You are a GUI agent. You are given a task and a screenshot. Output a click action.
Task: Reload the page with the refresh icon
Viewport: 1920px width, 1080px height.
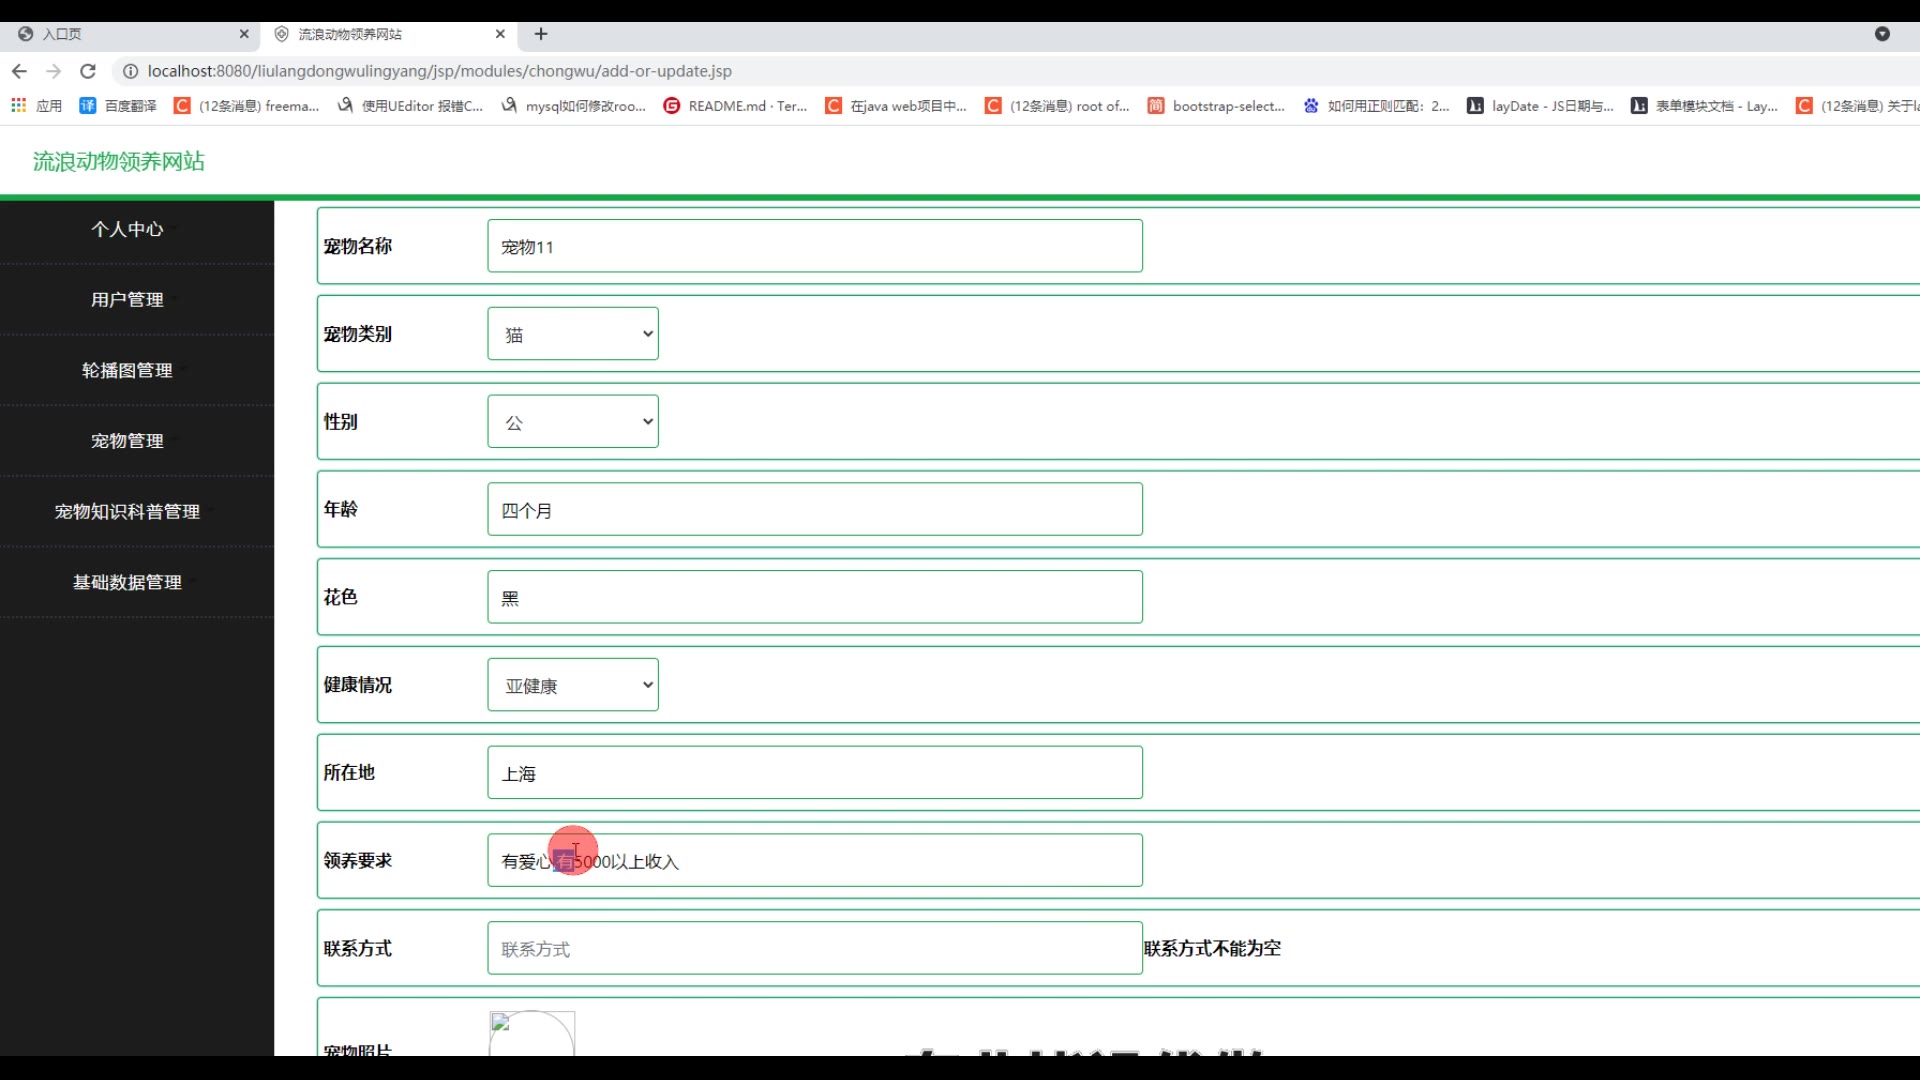pos(88,71)
